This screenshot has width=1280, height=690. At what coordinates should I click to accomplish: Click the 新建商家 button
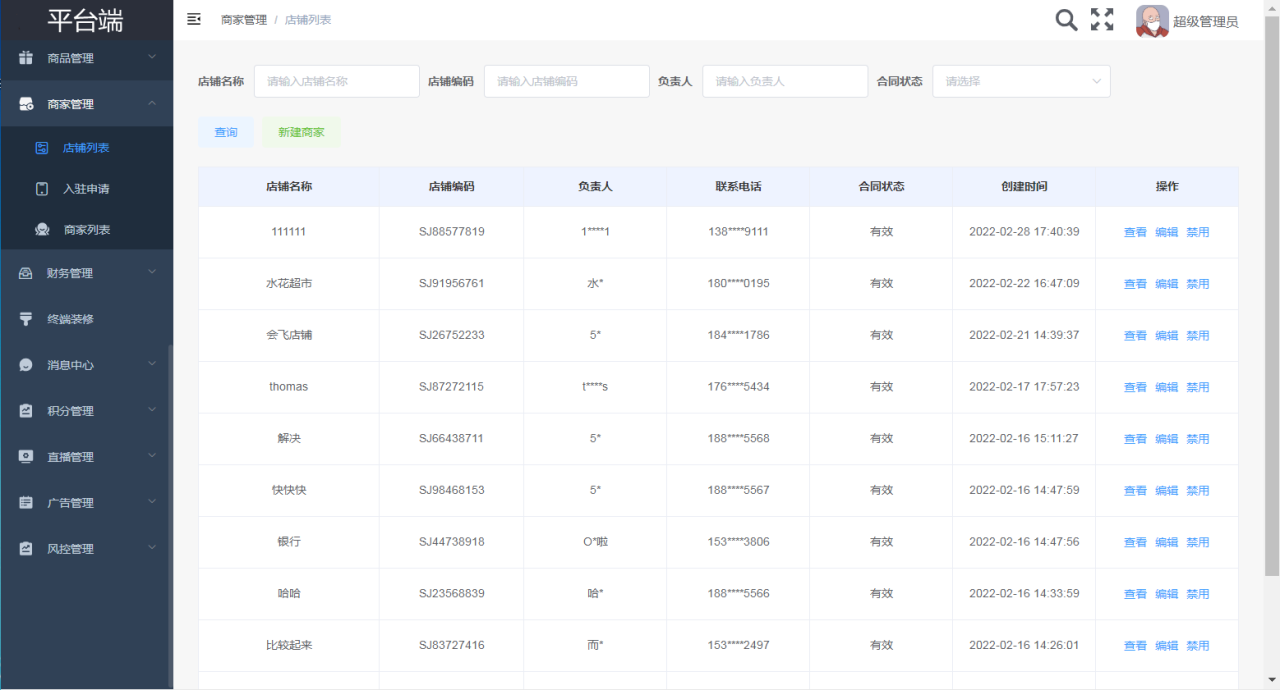coord(301,132)
